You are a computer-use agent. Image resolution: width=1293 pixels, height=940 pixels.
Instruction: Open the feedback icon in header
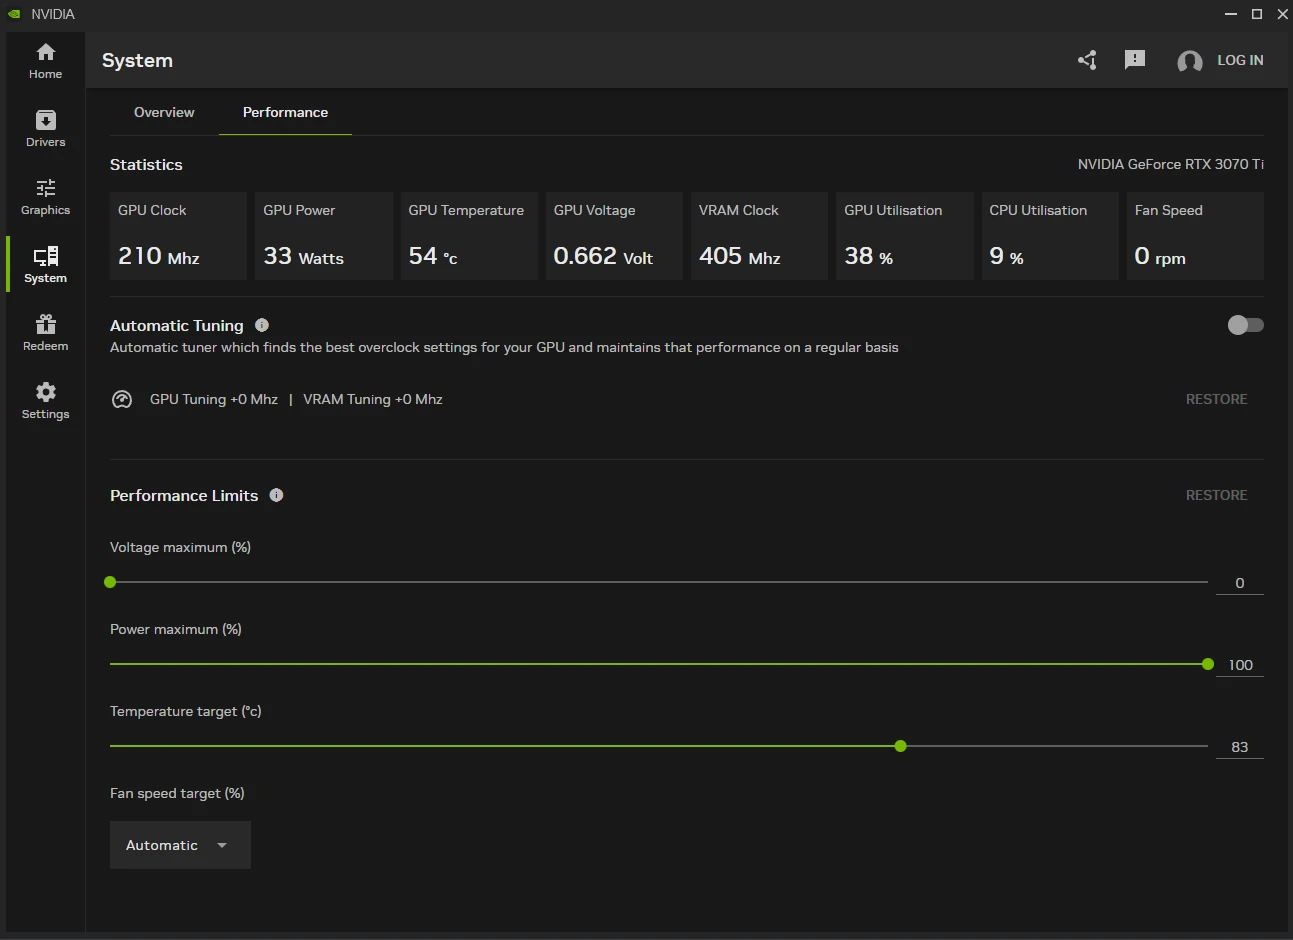click(1135, 60)
